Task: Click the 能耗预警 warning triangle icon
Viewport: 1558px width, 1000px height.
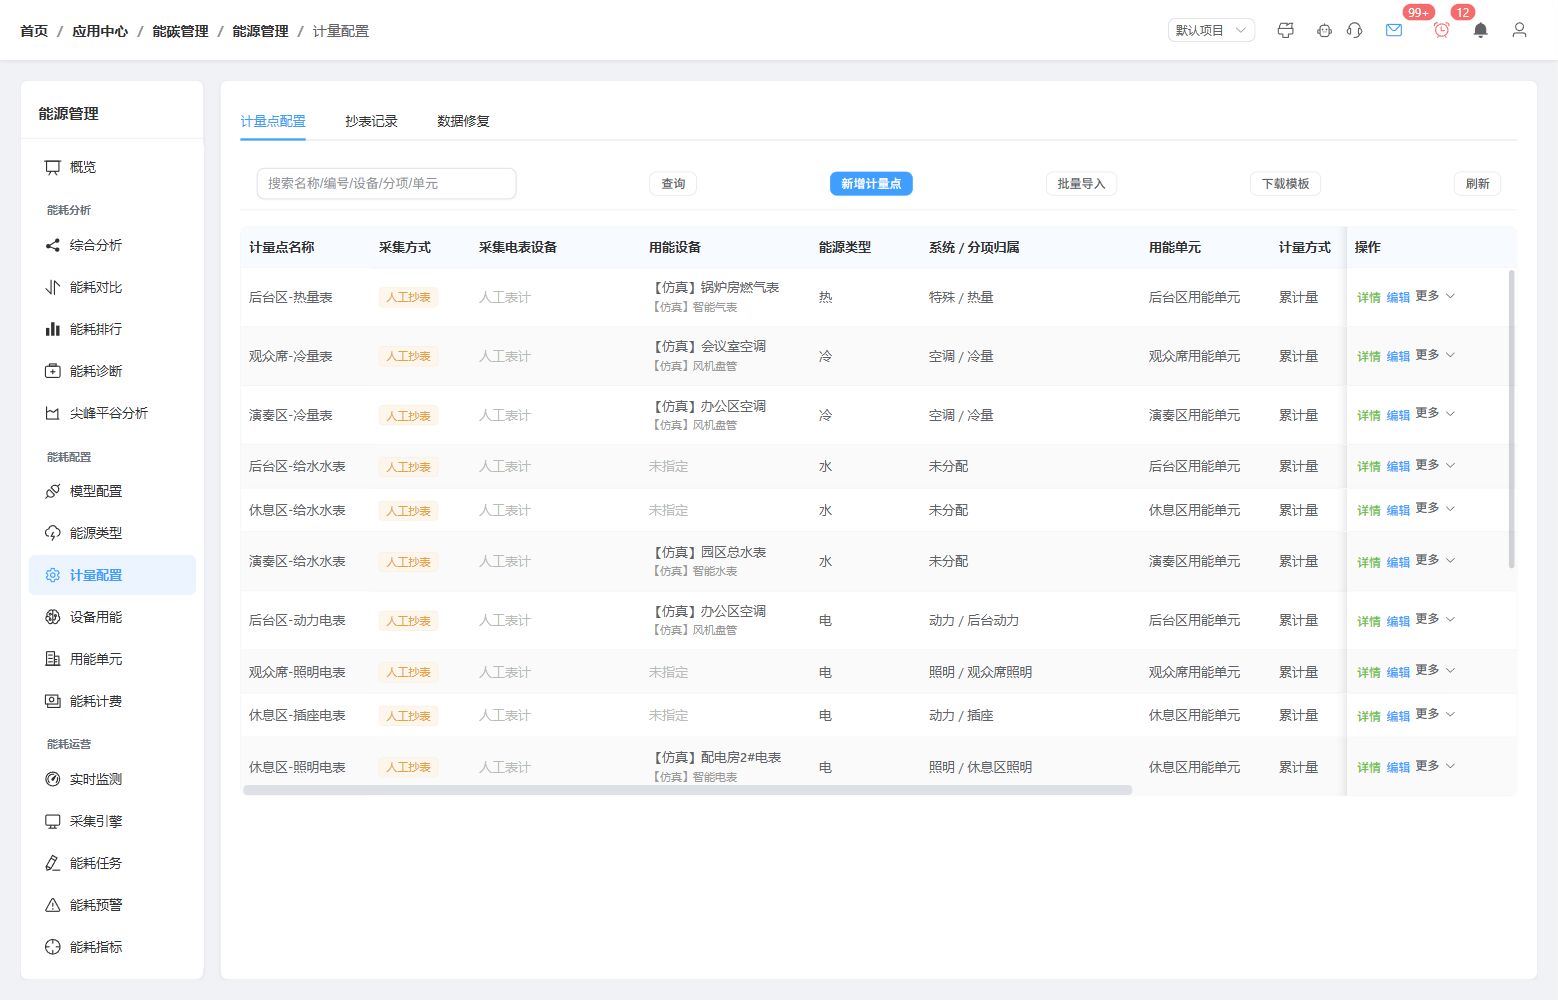Action: coord(53,905)
